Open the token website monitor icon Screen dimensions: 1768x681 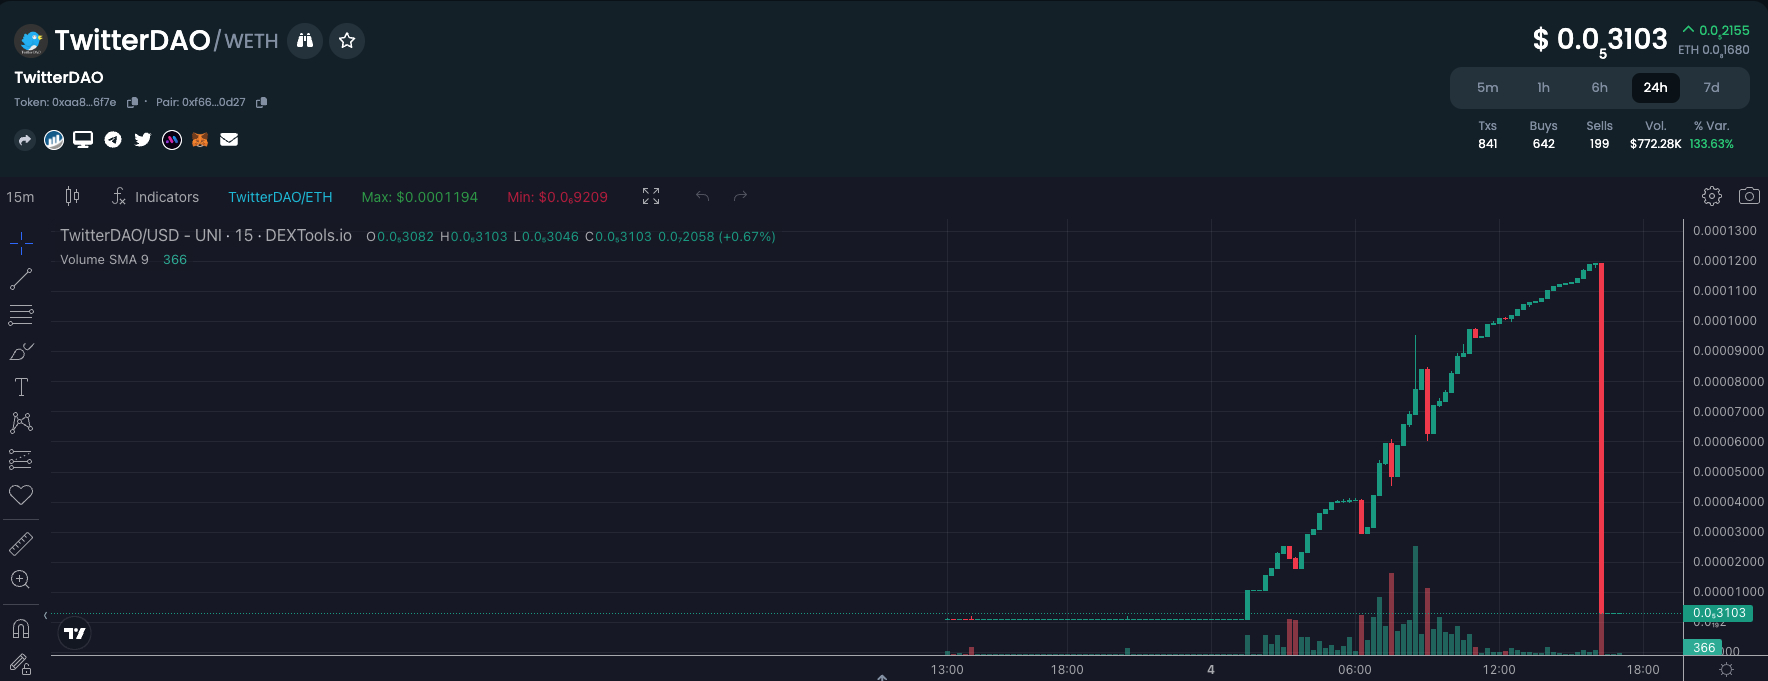[x=83, y=140]
